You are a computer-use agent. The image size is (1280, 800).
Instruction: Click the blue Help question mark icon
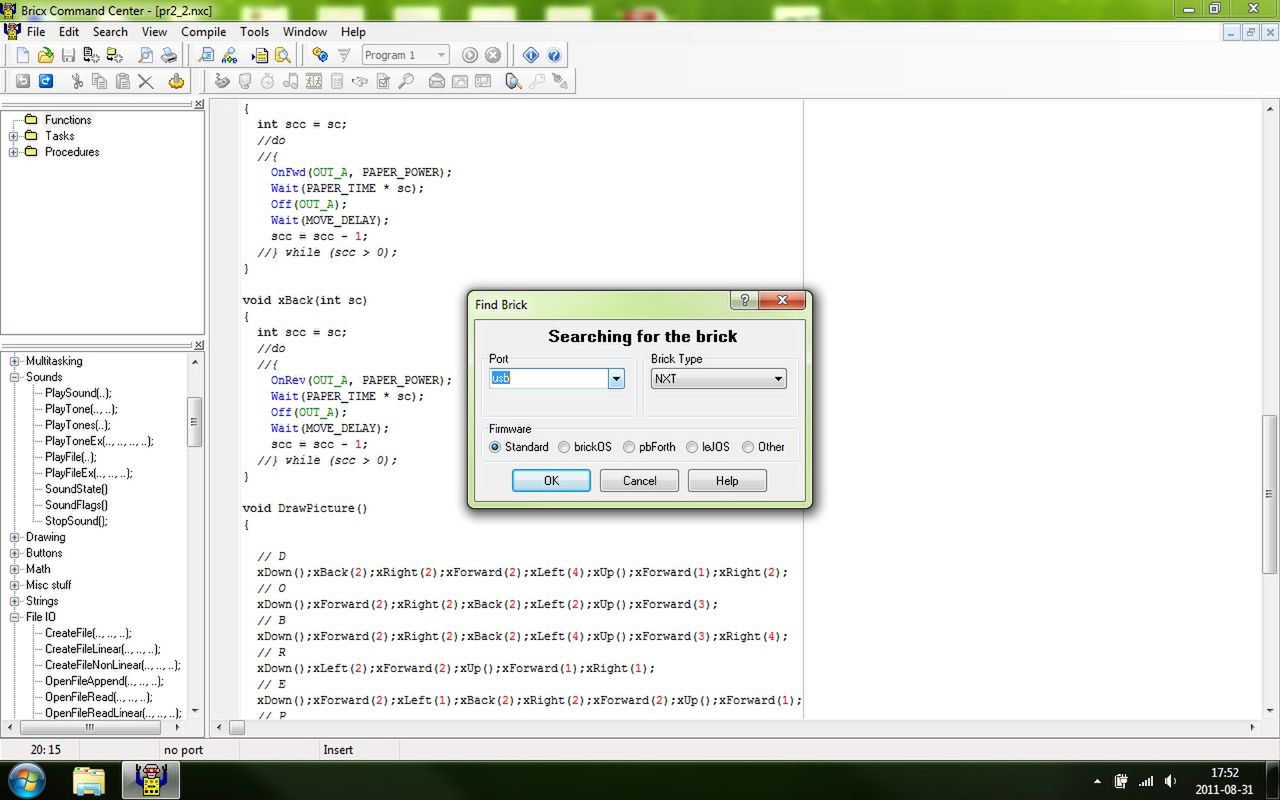(554, 56)
